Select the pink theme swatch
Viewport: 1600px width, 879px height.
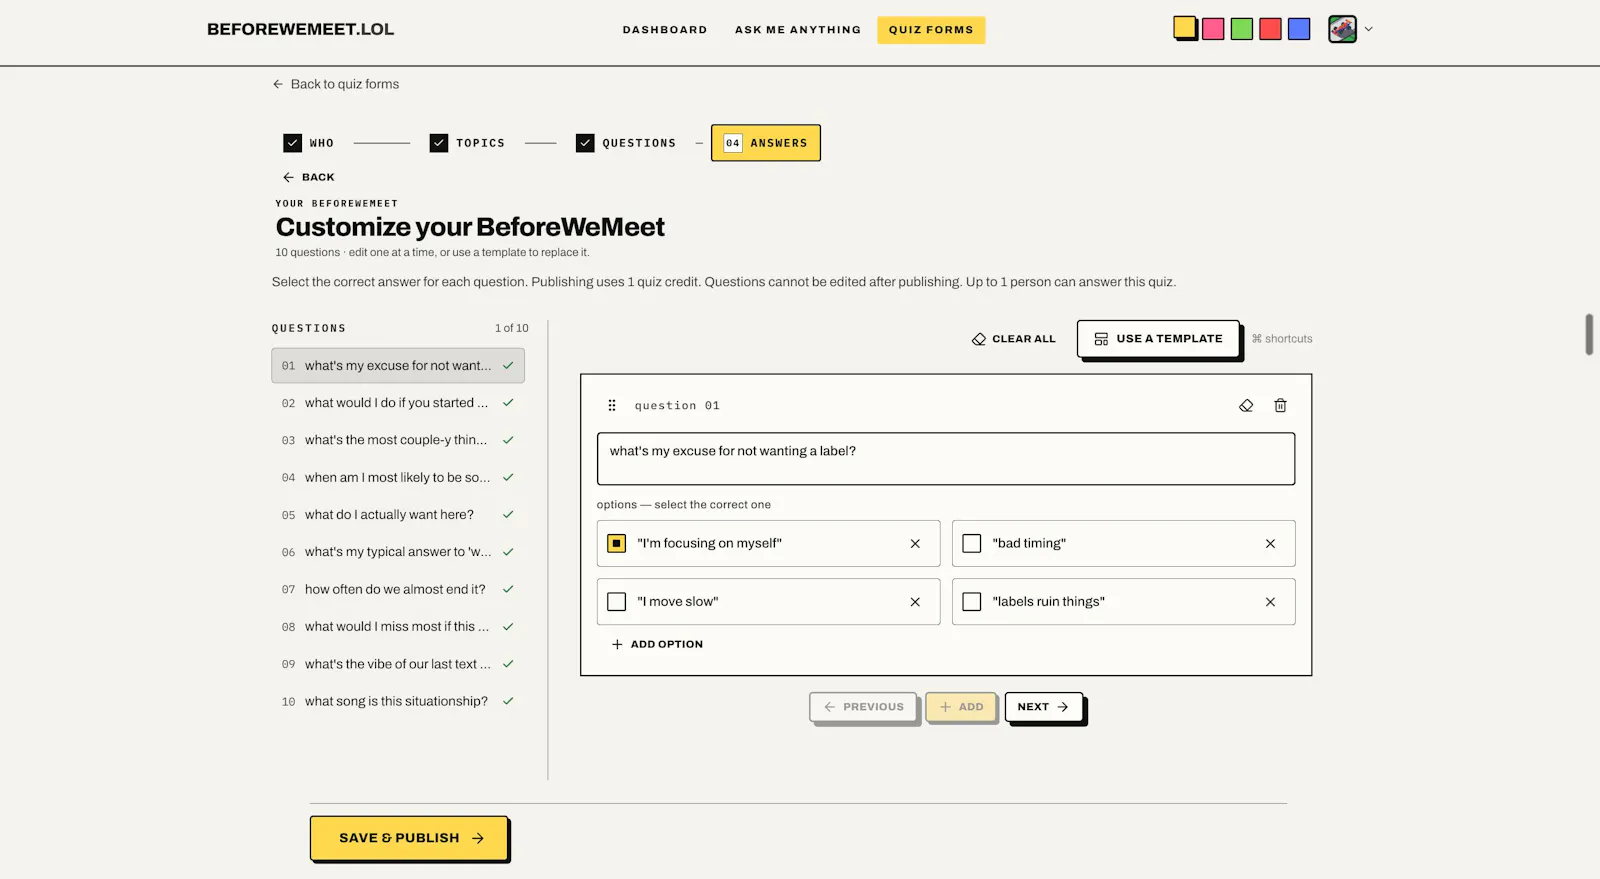click(1213, 29)
